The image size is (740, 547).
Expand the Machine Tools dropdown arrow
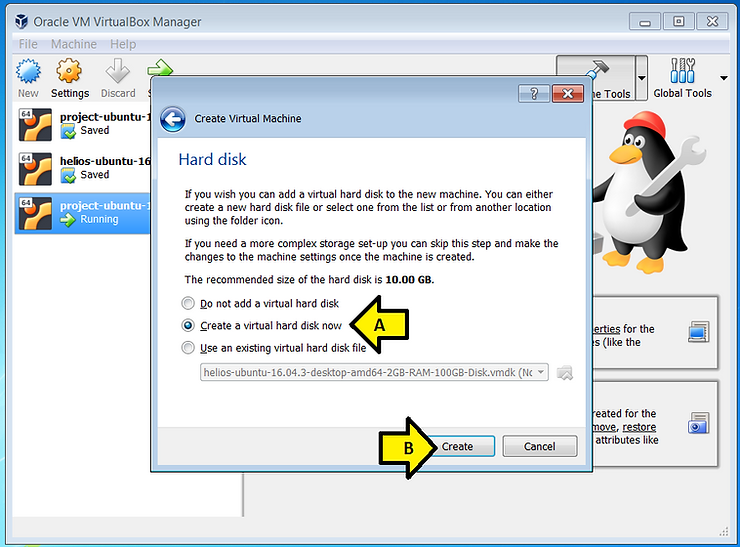tap(641, 78)
